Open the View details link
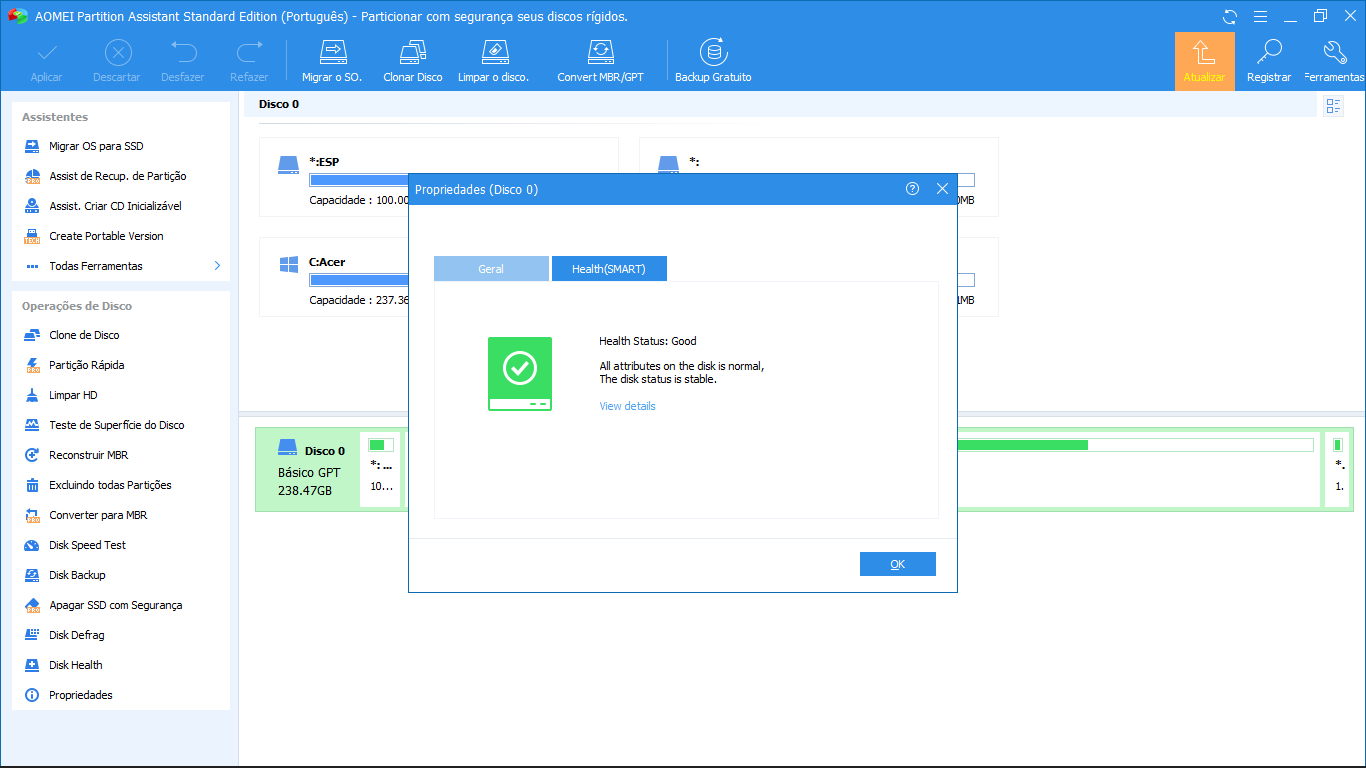 tap(627, 406)
